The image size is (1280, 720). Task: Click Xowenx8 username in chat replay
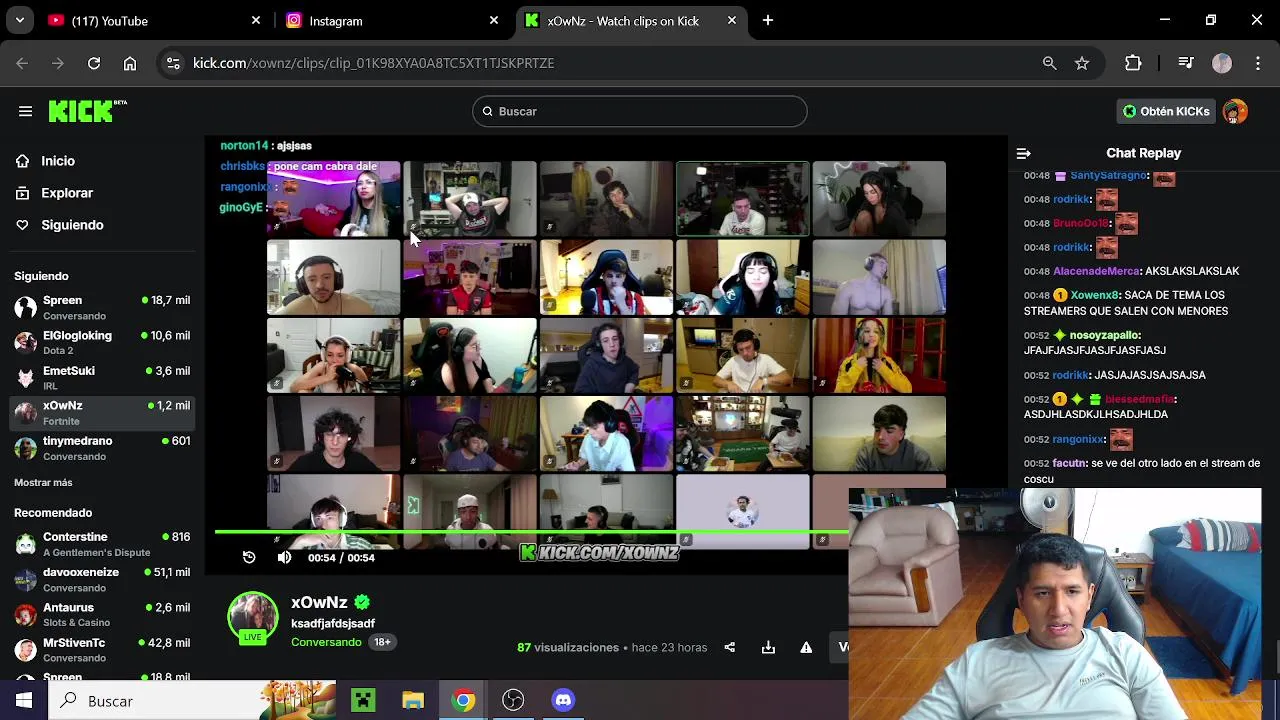coord(1094,295)
